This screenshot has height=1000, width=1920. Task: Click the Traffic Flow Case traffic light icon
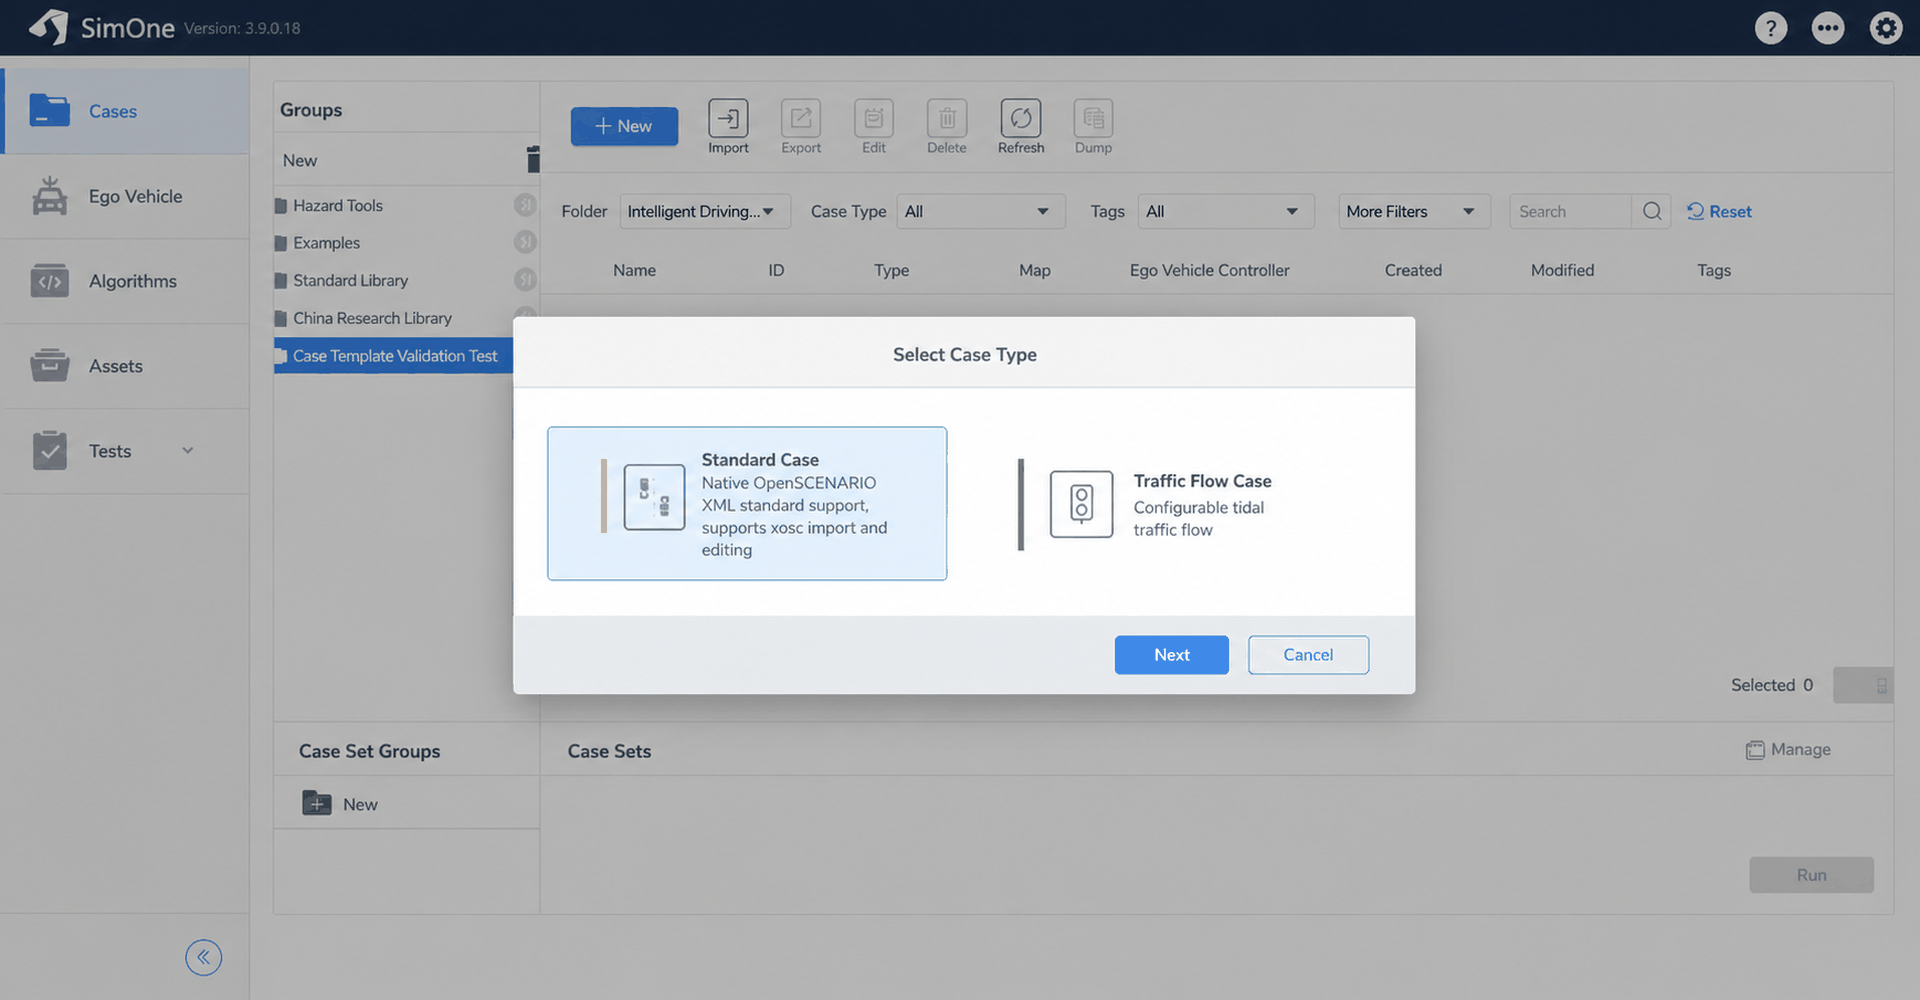click(1081, 504)
